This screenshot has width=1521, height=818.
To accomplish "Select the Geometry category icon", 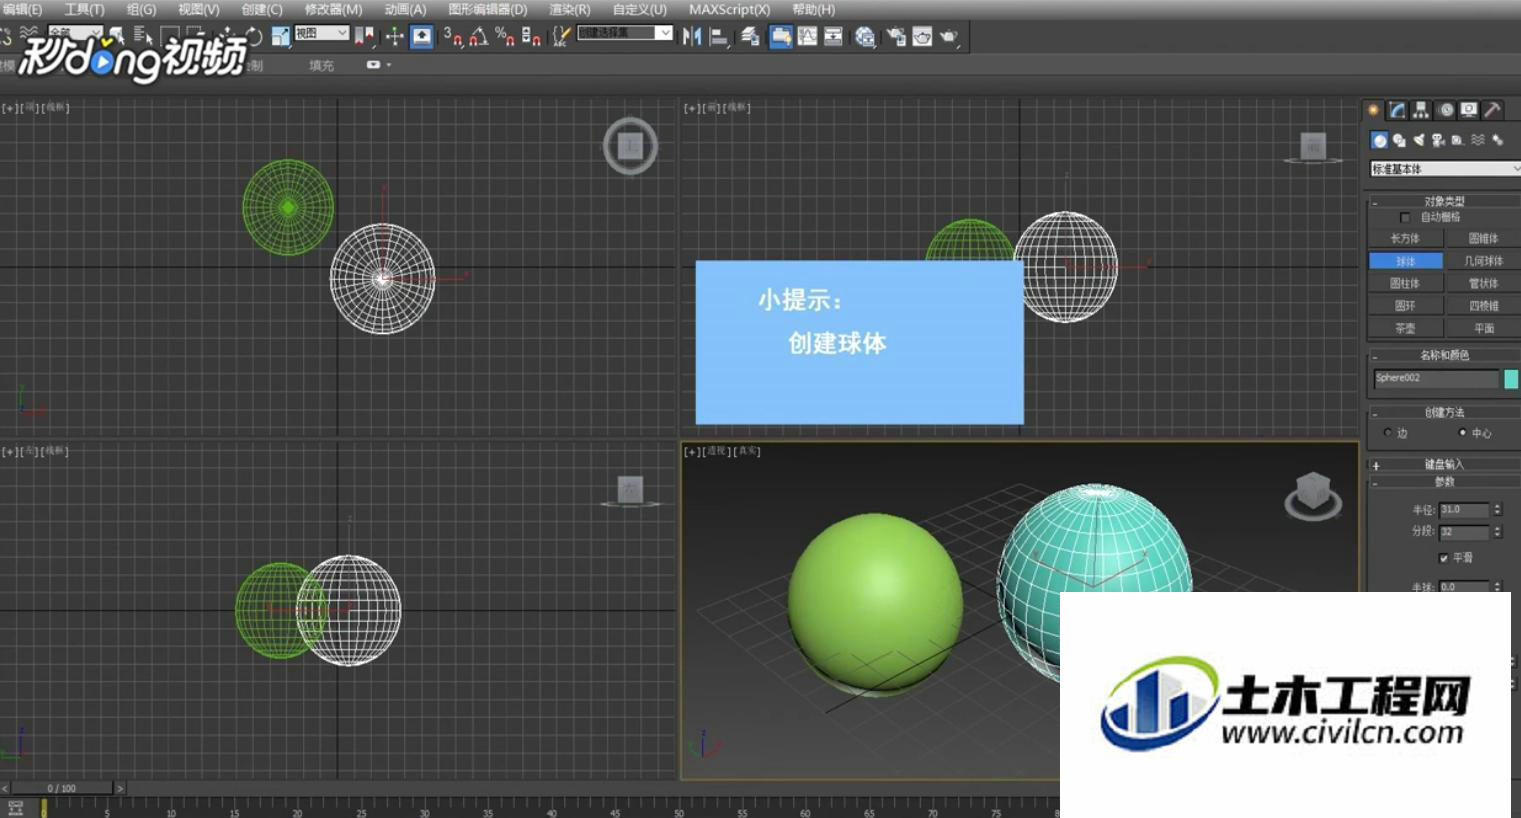I will pyautogui.click(x=1379, y=140).
